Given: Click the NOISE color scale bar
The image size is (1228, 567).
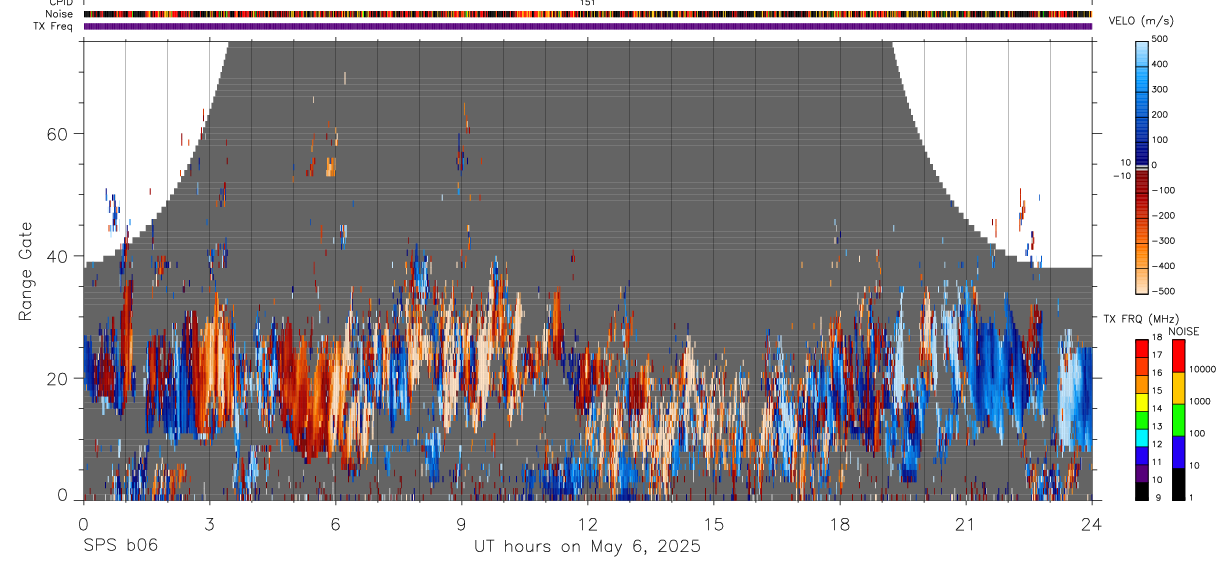Looking at the screenshot, I should click(1178, 419).
